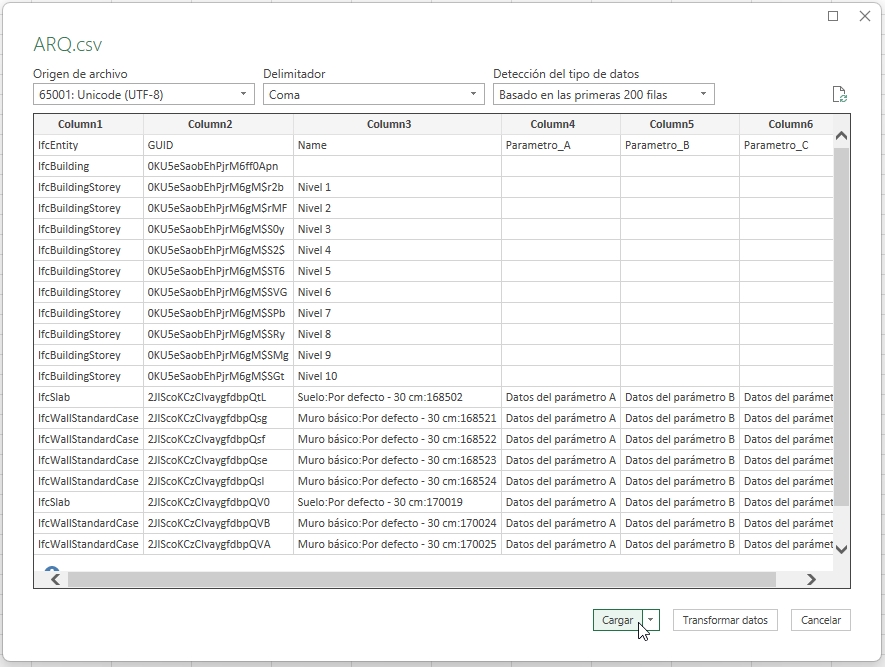The height and width of the screenshot is (667, 885).
Task: Click the scroll right arrow
Action: click(x=811, y=579)
